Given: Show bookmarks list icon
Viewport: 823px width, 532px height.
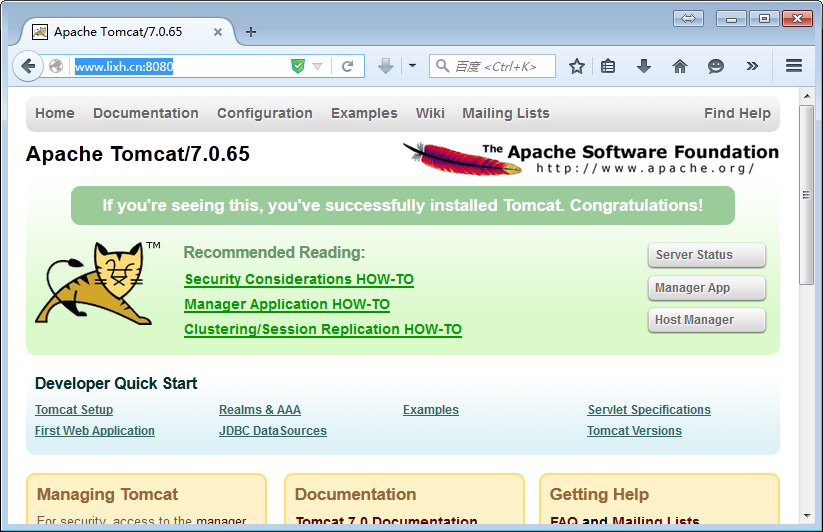Looking at the screenshot, I should point(608,66).
